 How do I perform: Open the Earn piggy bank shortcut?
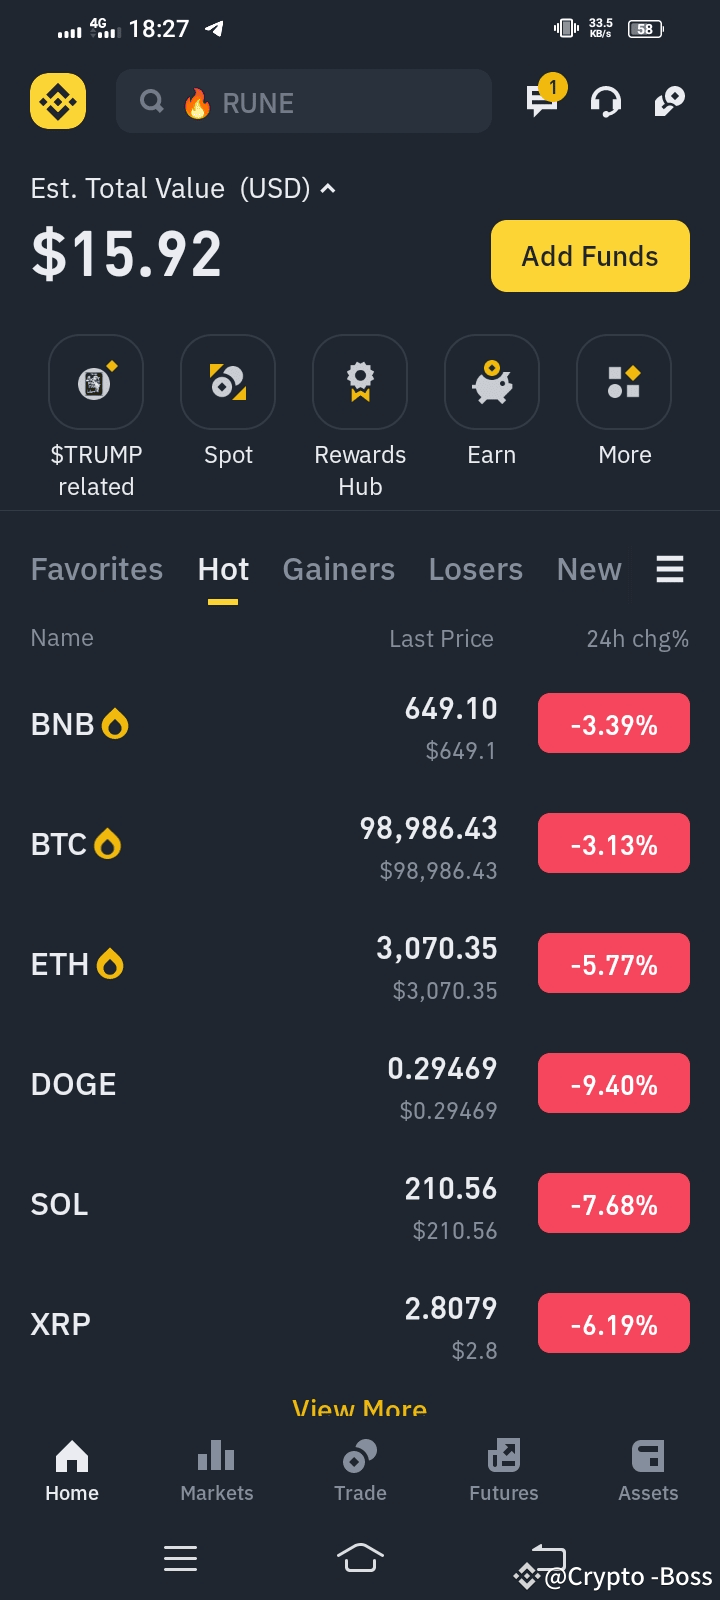coord(492,383)
